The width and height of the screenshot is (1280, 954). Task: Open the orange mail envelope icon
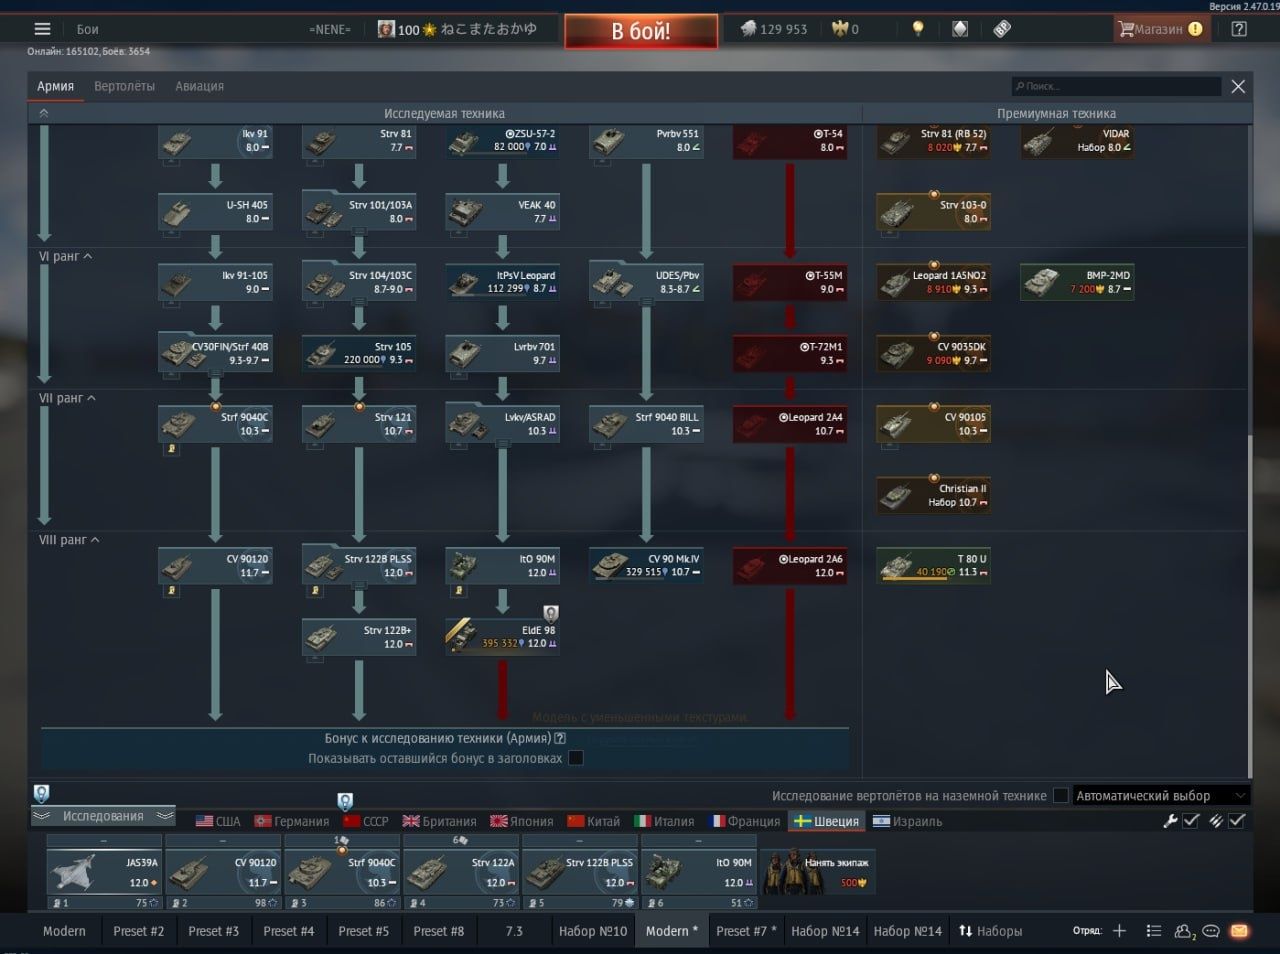tap(1239, 930)
